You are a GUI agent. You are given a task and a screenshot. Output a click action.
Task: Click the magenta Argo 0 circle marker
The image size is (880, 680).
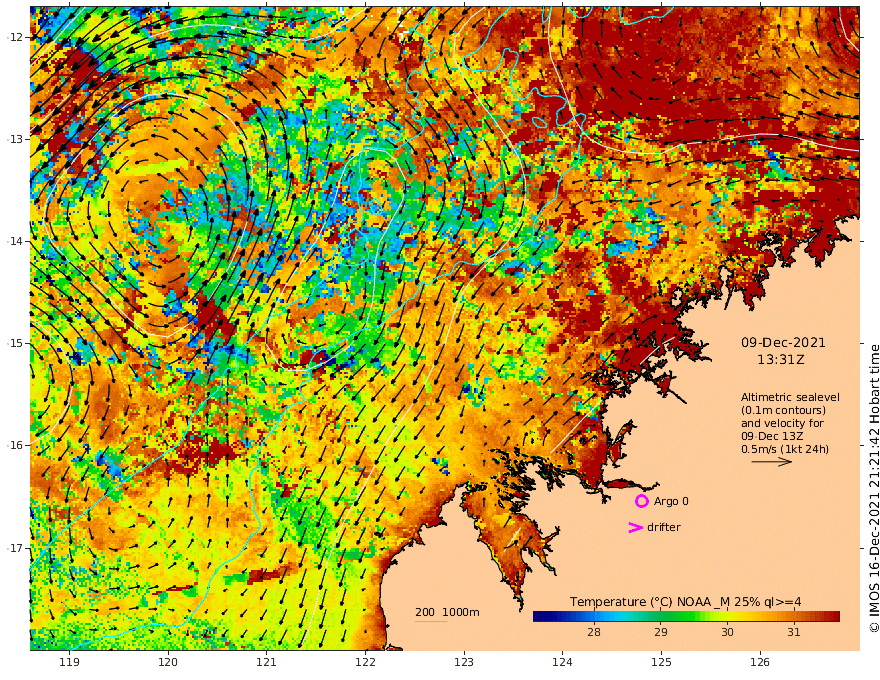pos(641,501)
